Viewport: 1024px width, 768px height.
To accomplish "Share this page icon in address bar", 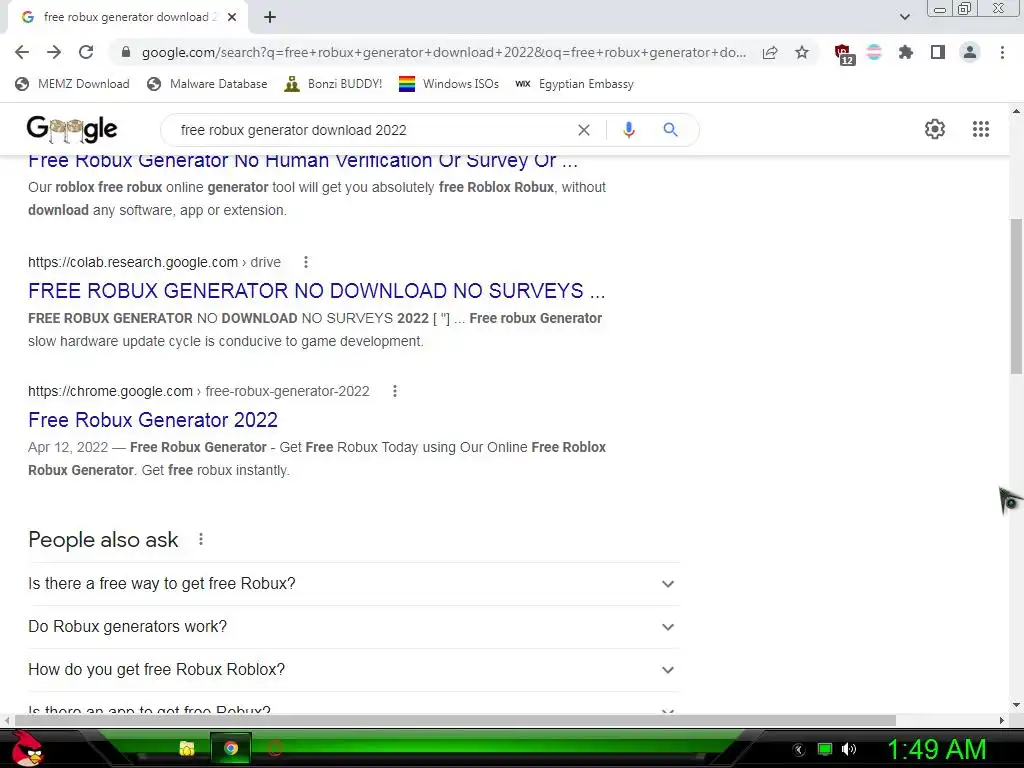I will coord(770,53).
